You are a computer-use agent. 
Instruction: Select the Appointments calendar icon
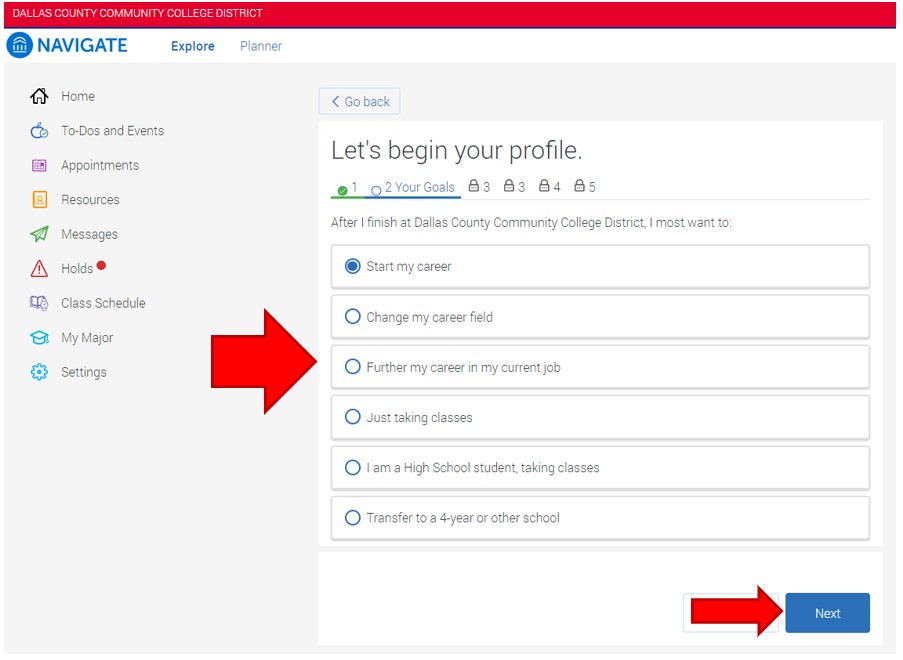[37, 165]
